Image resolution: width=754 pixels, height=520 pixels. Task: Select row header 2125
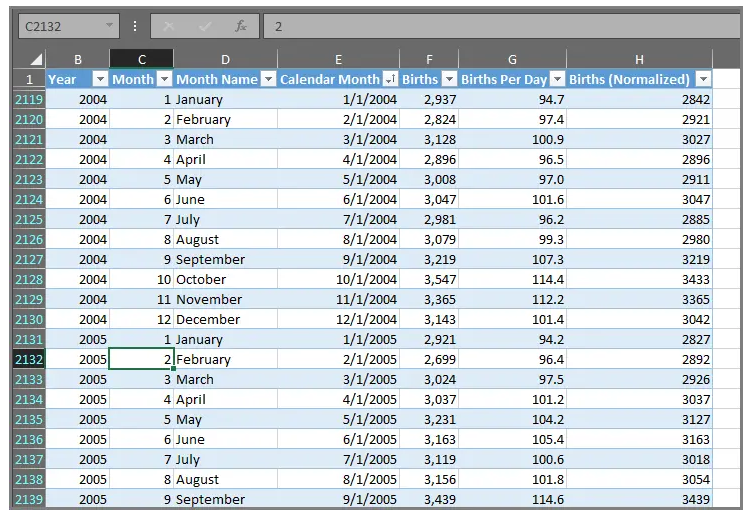point(29,219)
